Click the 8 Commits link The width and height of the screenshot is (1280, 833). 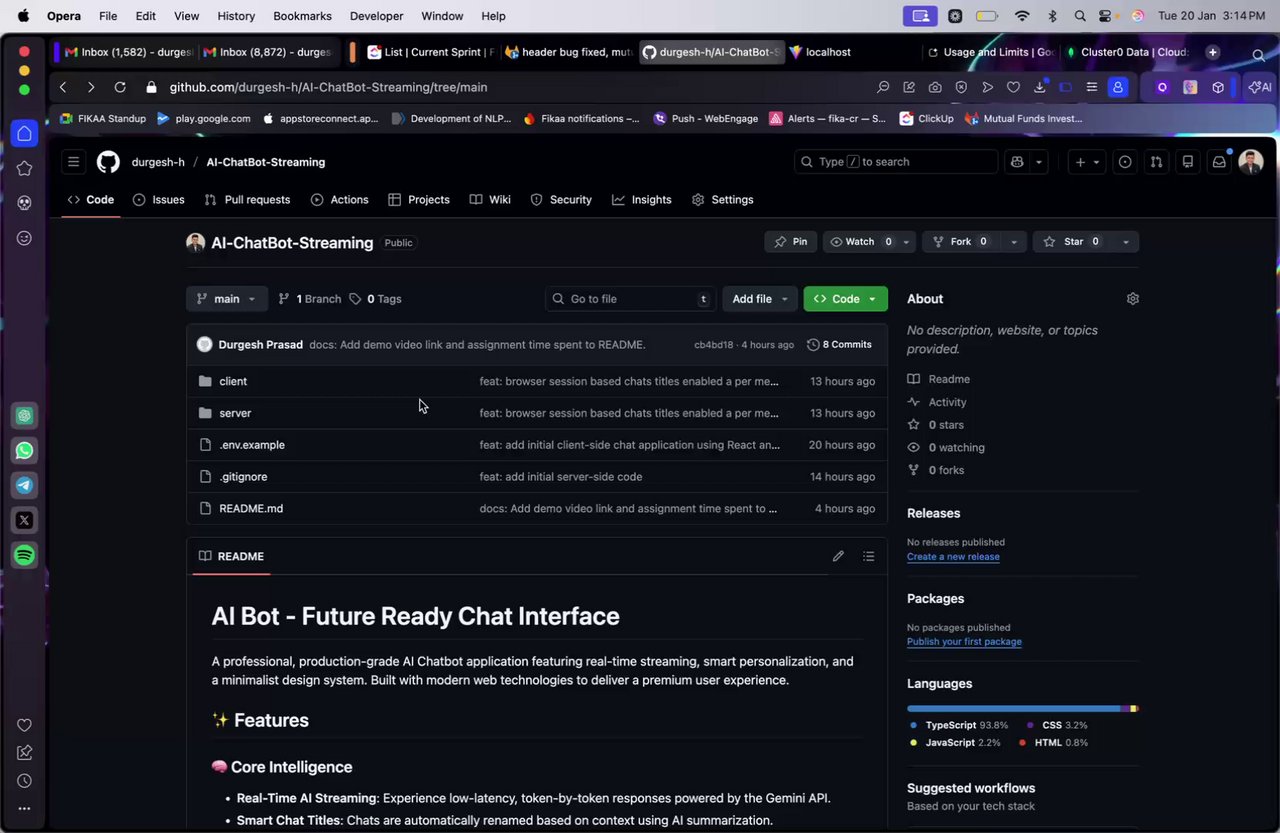click(x=839, y=345)
